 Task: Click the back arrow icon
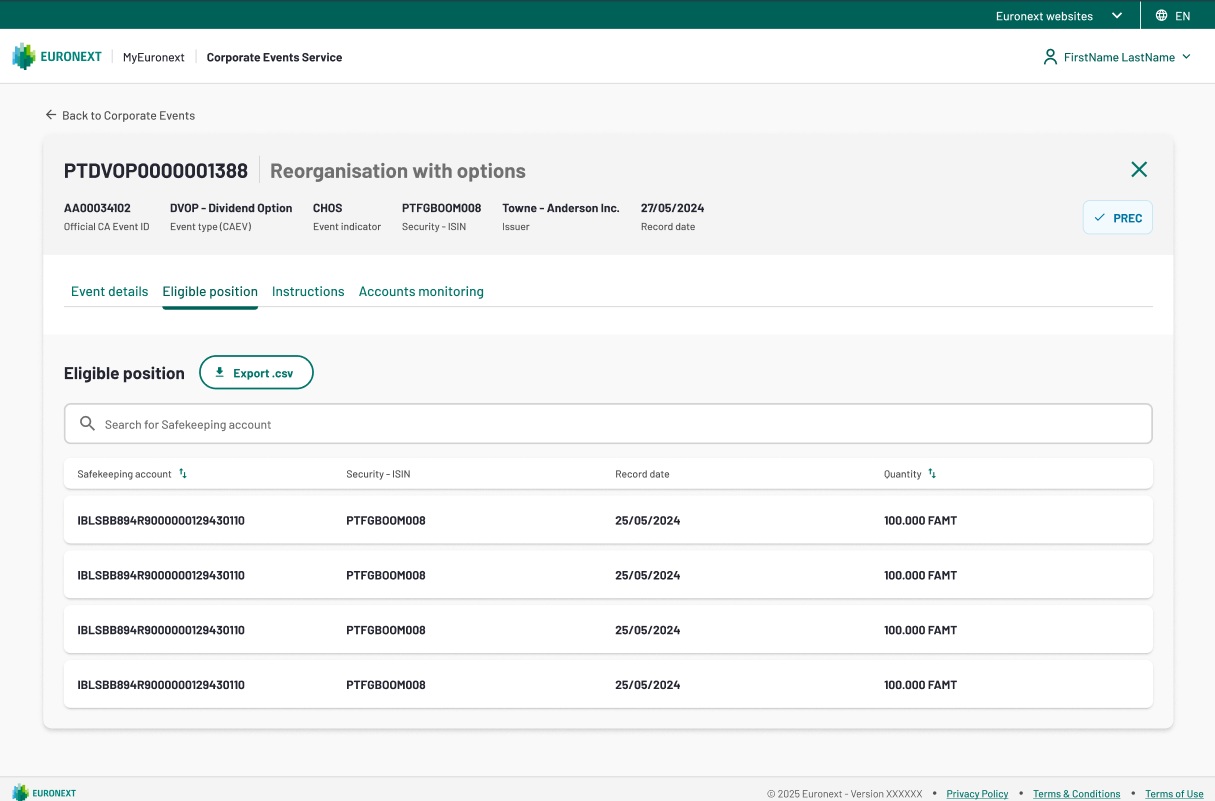51,115
